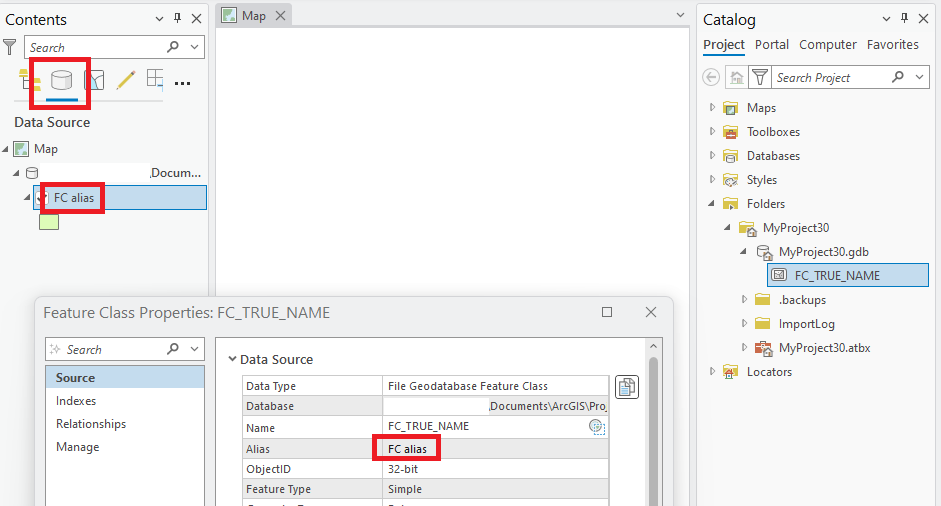The image size is (941, 506).
Task: Click the File Geodatabase Feature Class value
Action: point(467,386)
